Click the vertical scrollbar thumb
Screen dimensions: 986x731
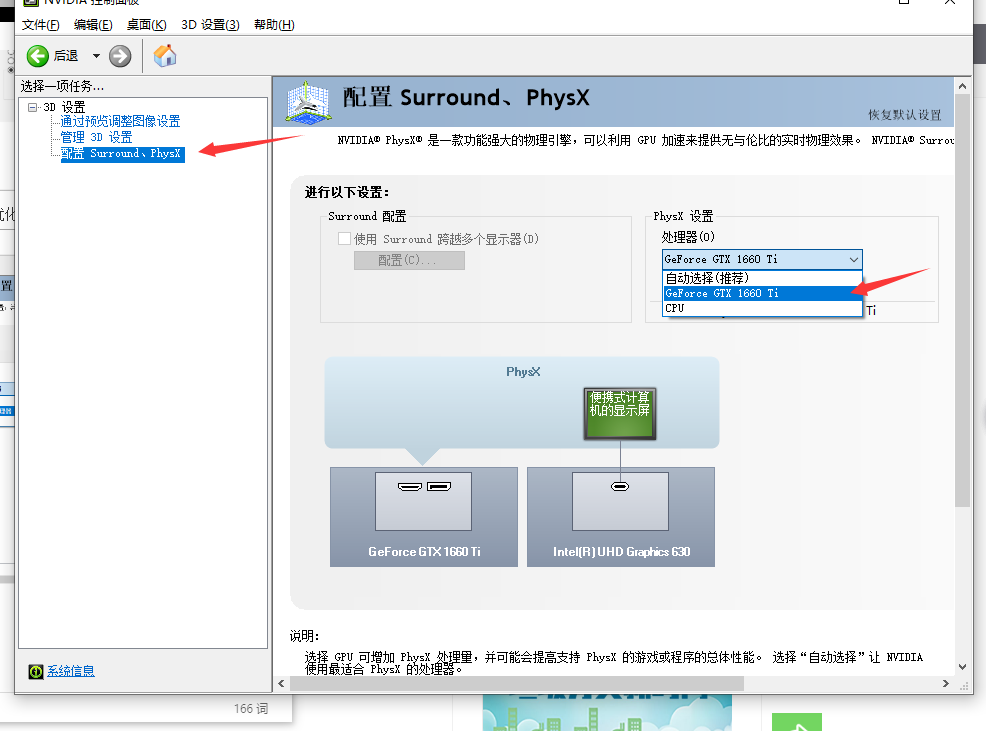(x=962, y=300)
